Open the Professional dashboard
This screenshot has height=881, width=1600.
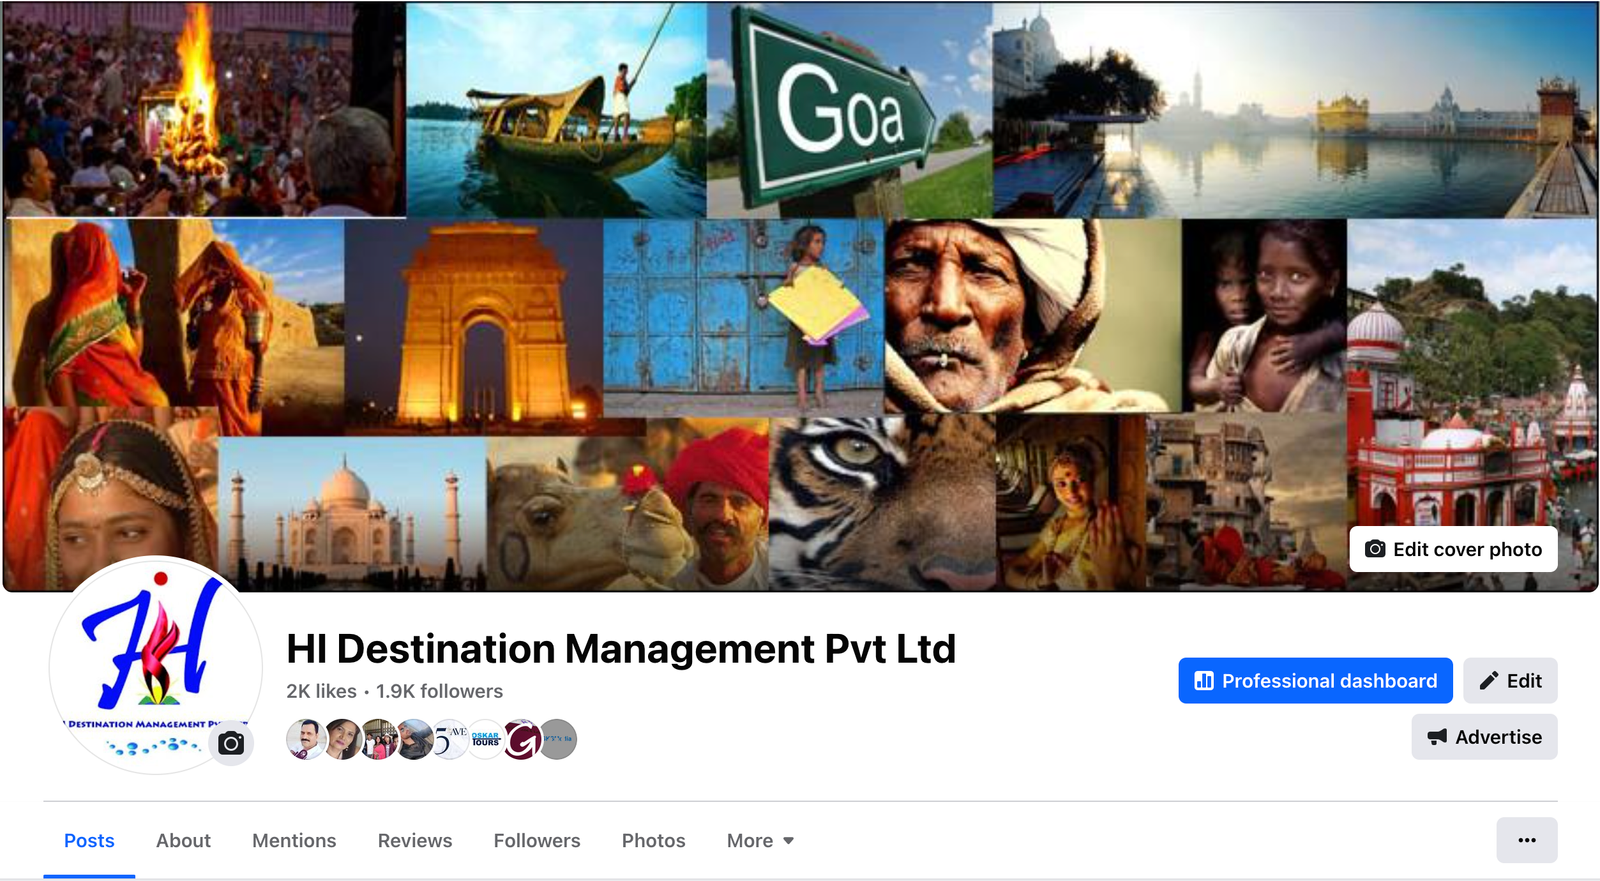(x=1315, y=681)
